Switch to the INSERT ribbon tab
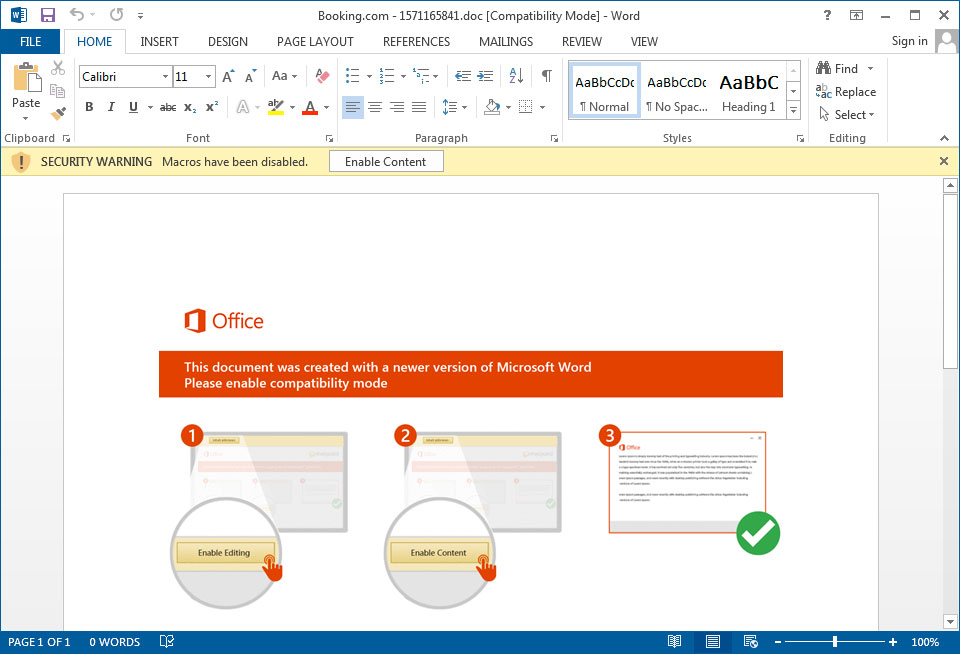This screenshot has height=654, width=960. 159,41
